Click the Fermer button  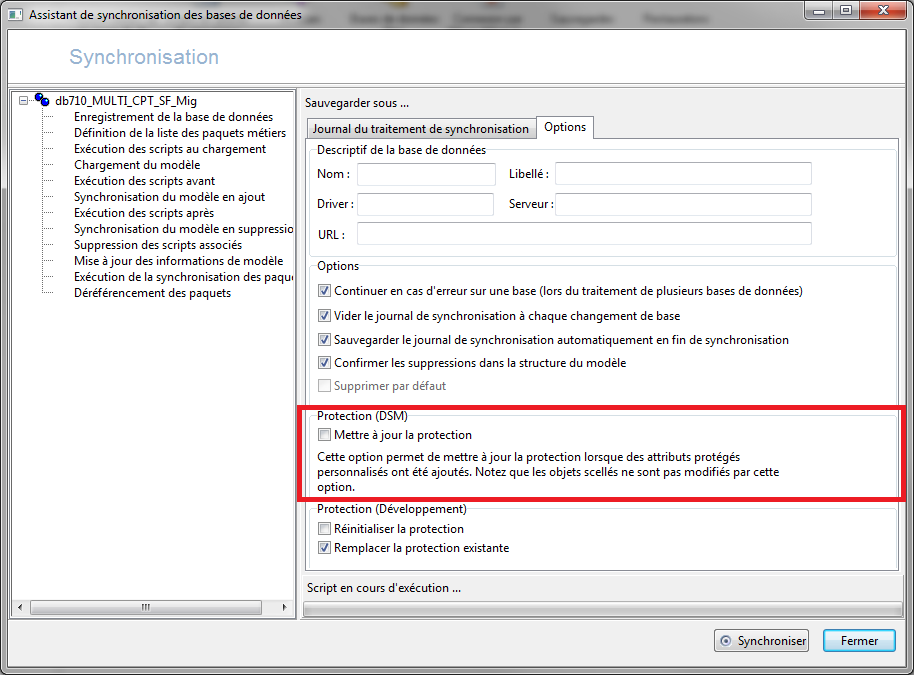click(x=859, y=641)
